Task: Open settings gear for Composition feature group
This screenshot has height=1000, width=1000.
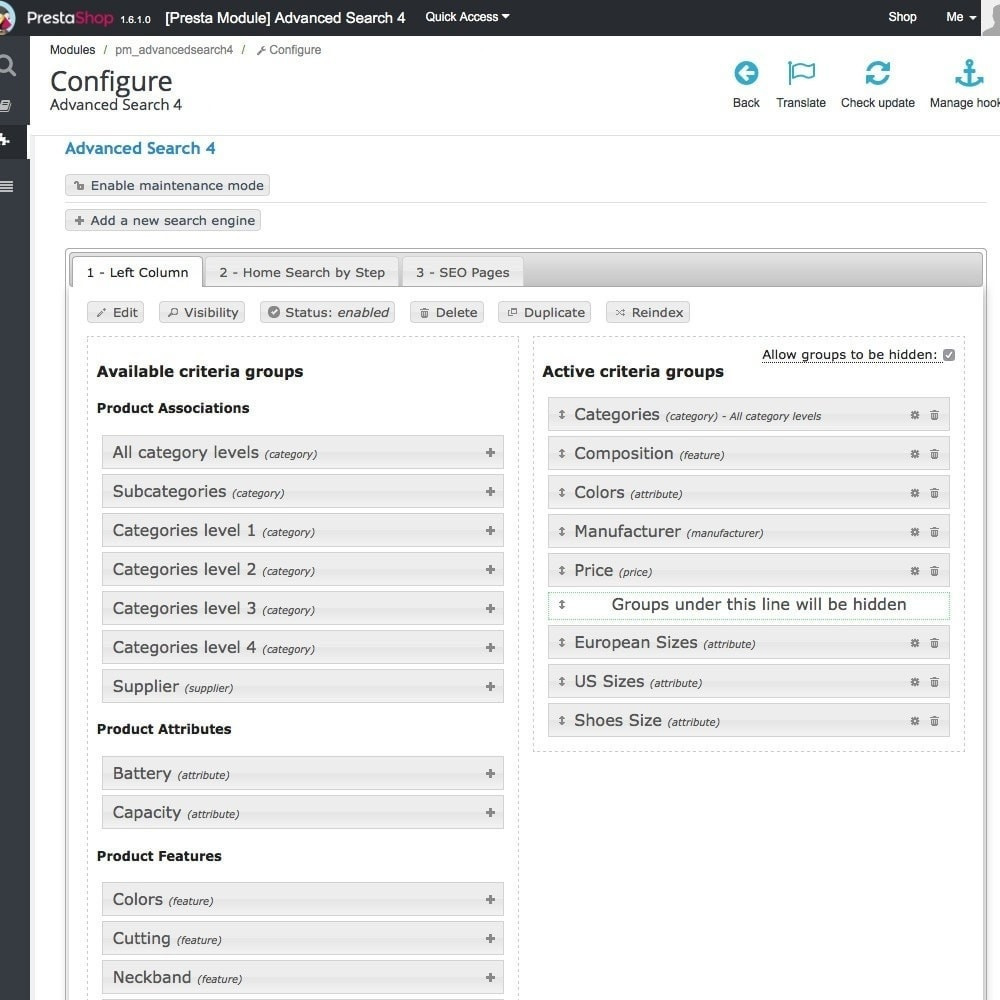Action: click(915, 453)
